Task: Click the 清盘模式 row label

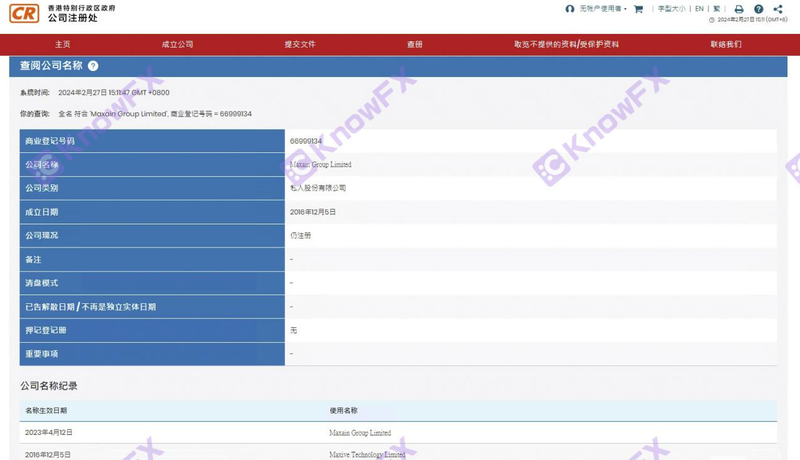Action: (41, 283)
